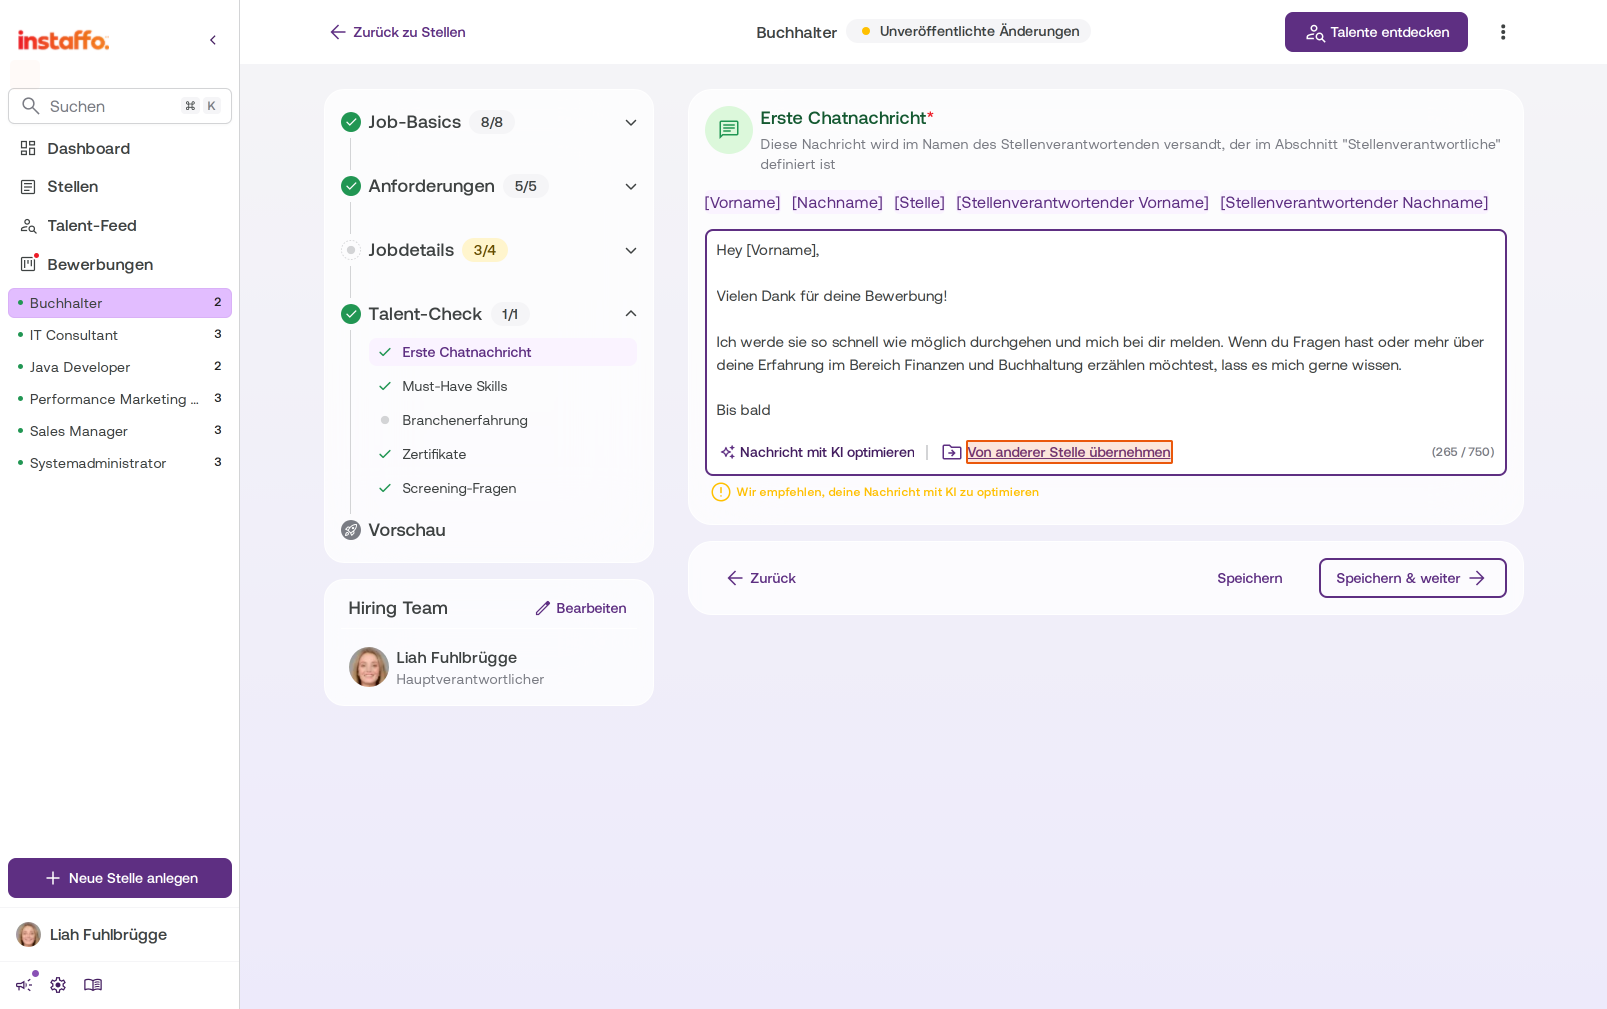Viewport: 1607px width, 1009px height.
Task: Insert the [Vorname] placeholder tag
Action: (x=742, y=203)
